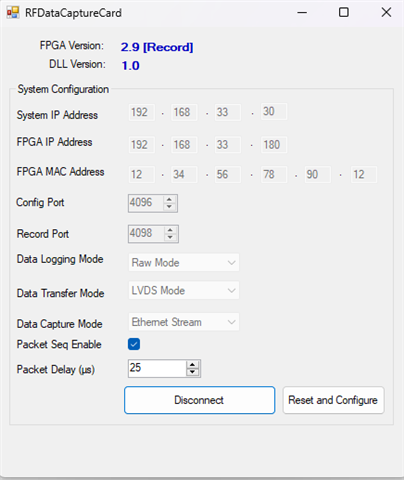This screenshot has height=480, width=404.
Task: Click the Data Capture Mode label
Action: pyautogui.click(x=59, y=324)
